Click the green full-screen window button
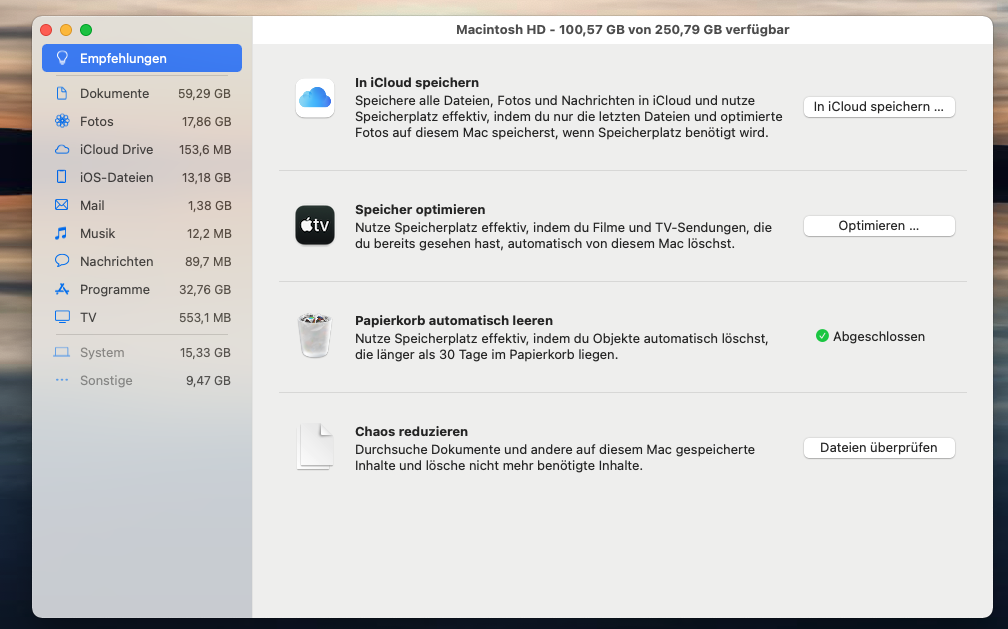 pos(86,30)
